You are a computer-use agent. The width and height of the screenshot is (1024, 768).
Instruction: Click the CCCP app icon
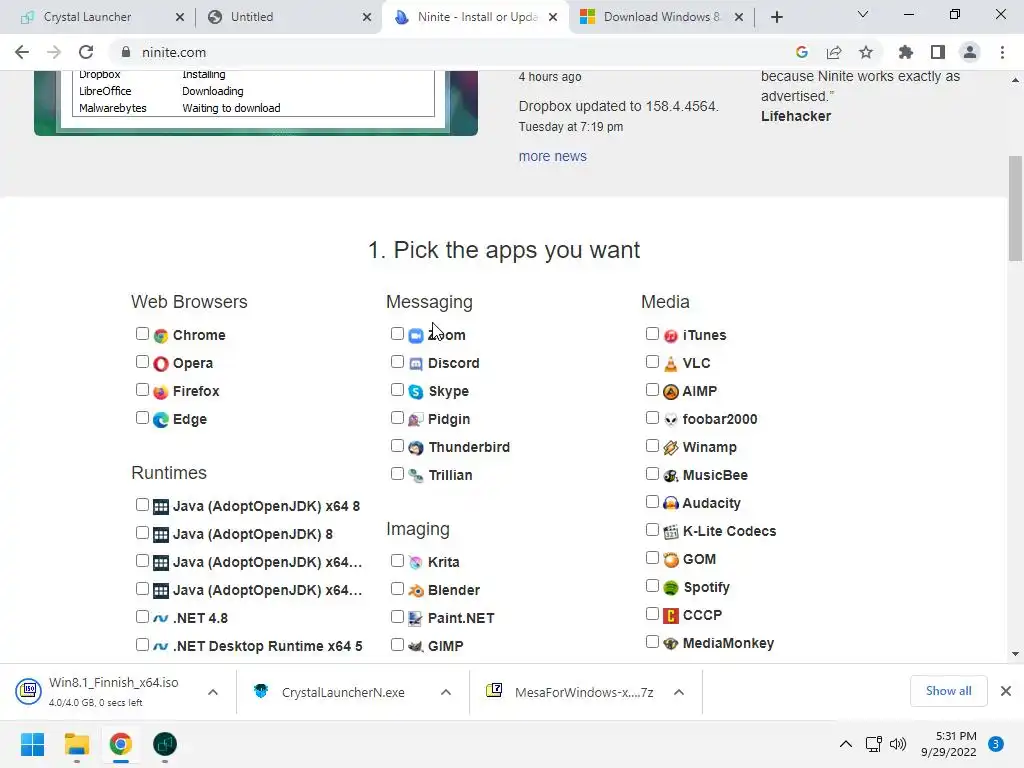(671, 616)
